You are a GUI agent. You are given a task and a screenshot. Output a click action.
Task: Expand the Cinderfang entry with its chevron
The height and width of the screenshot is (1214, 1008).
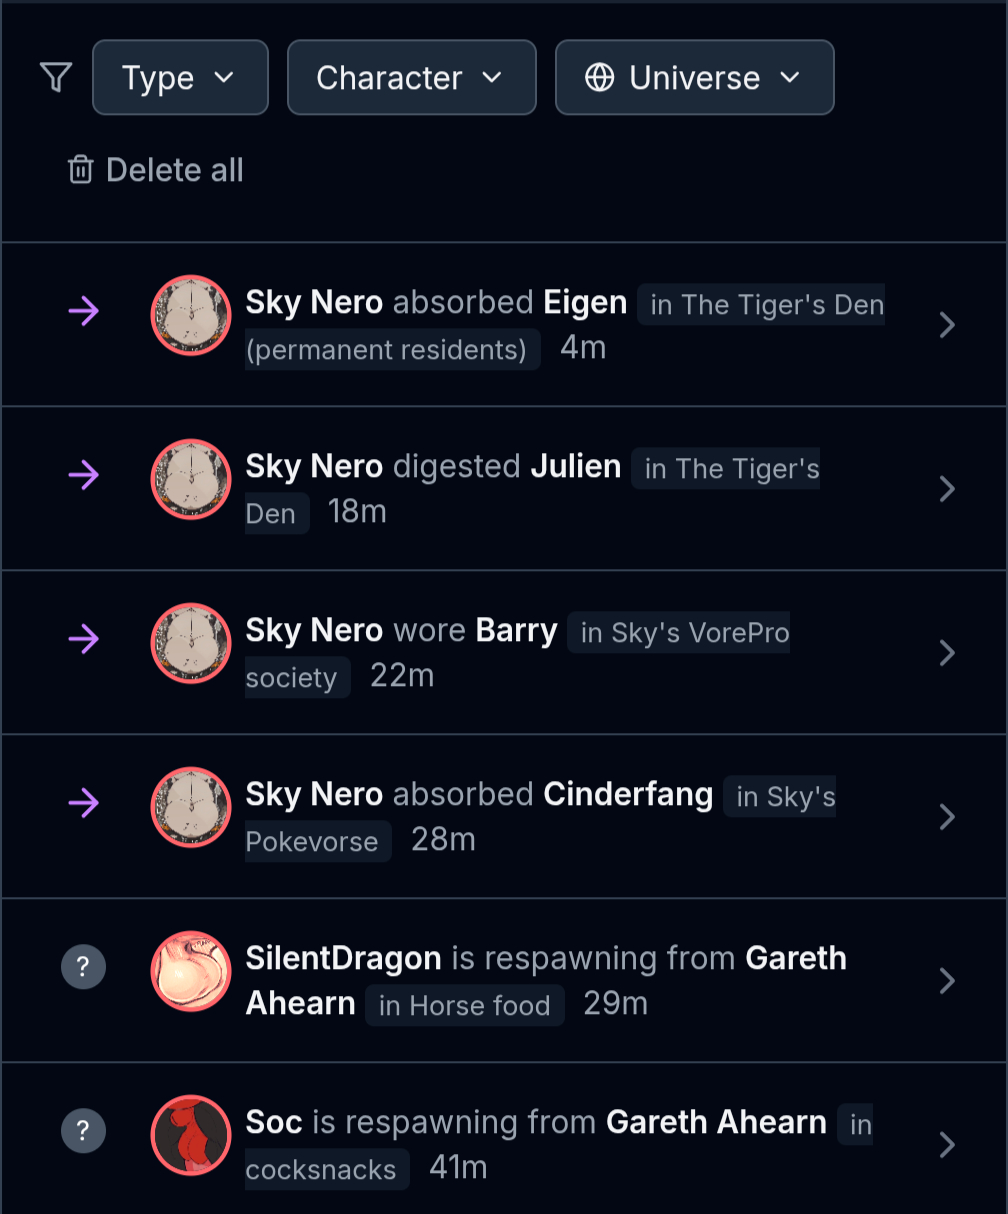click(947, 817)
